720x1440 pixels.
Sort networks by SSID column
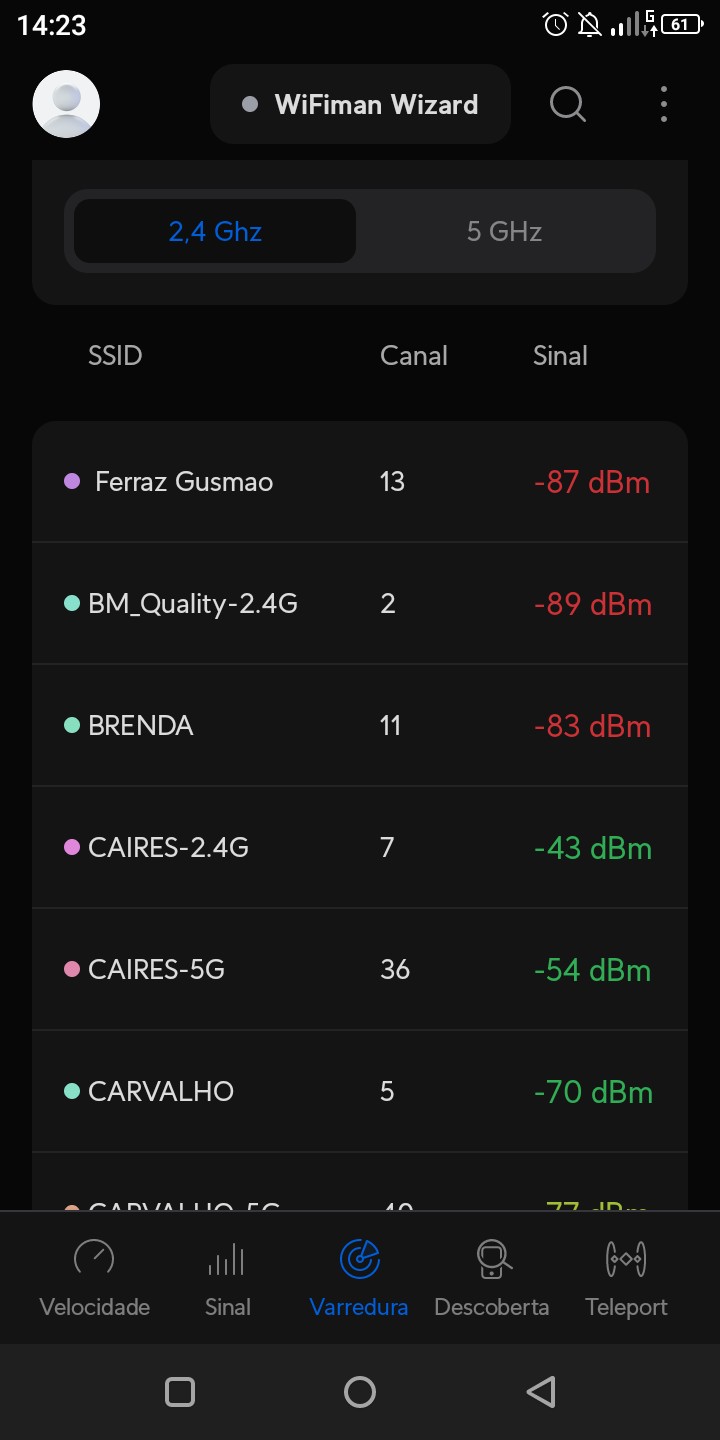pyautogui.click(x=115, y=356)
